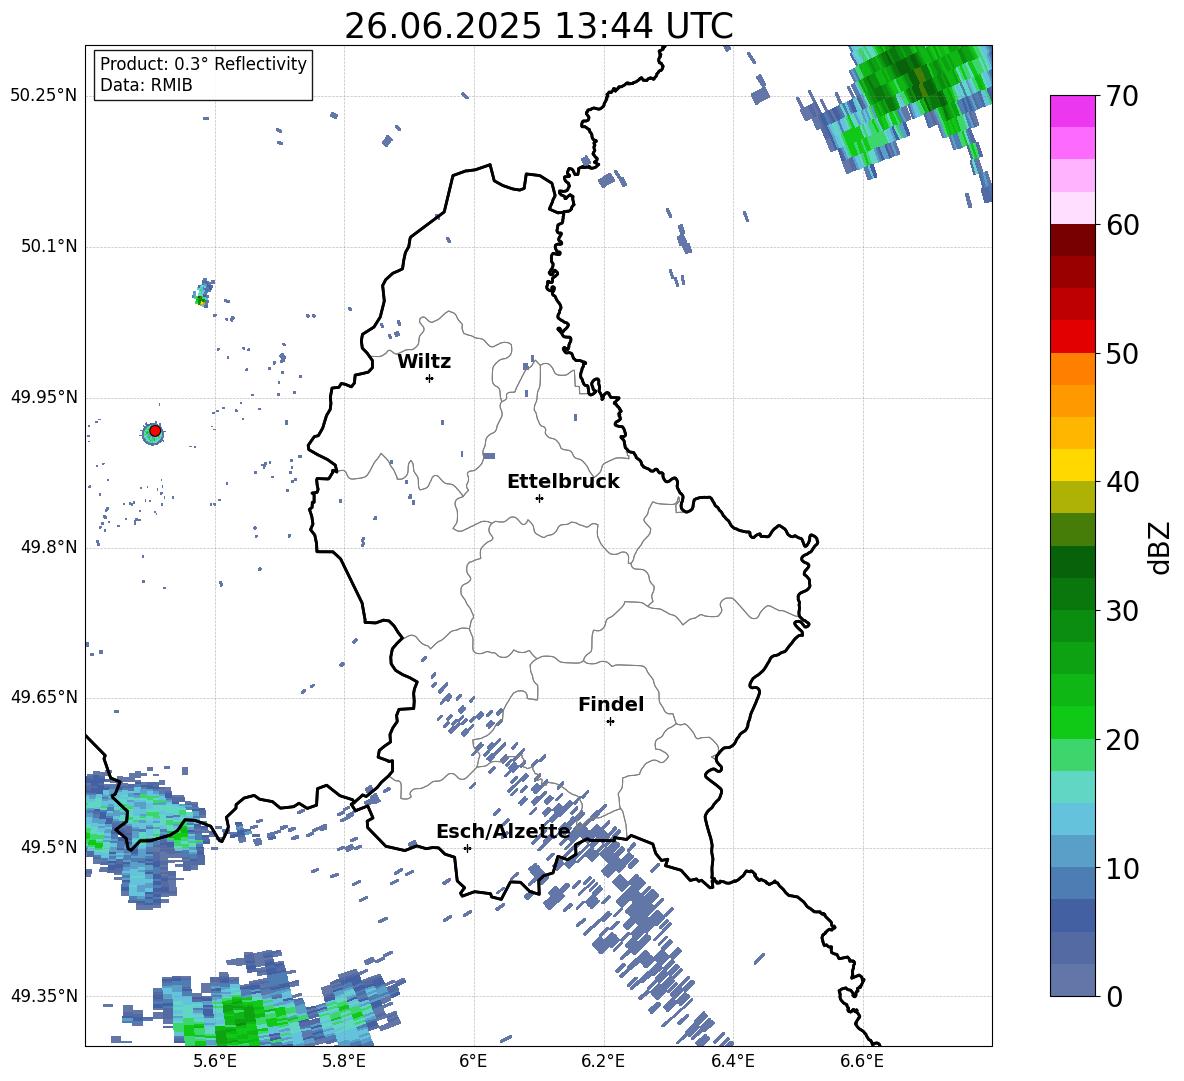Click the 6.2°E longitude label
The height and width of the screenshot is (1081, 1184).
point(603,1062)
